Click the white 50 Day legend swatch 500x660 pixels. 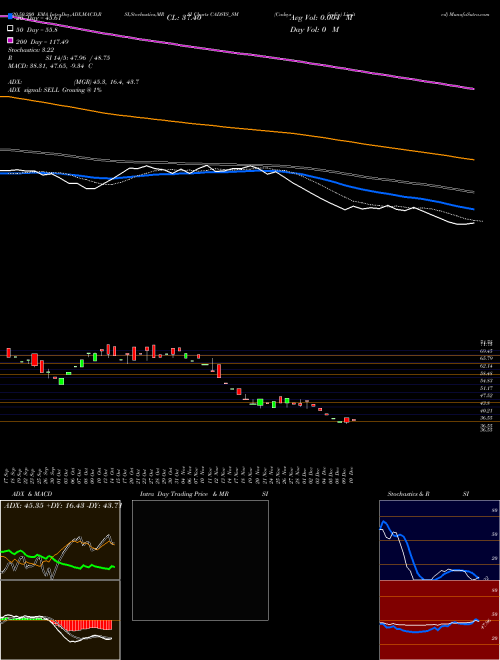10,29
